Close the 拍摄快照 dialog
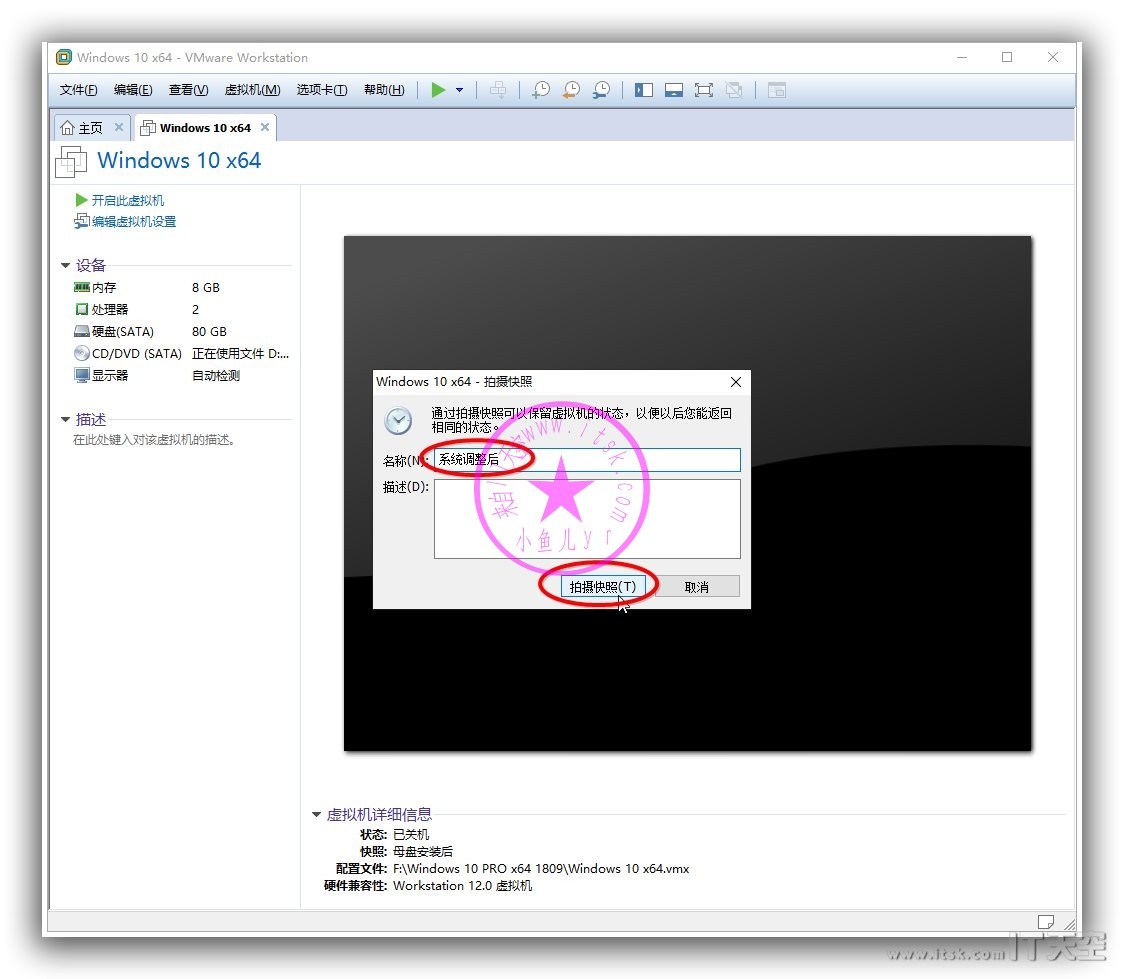This screenshot has height=979, width=1124. click(x=735, y=382)
